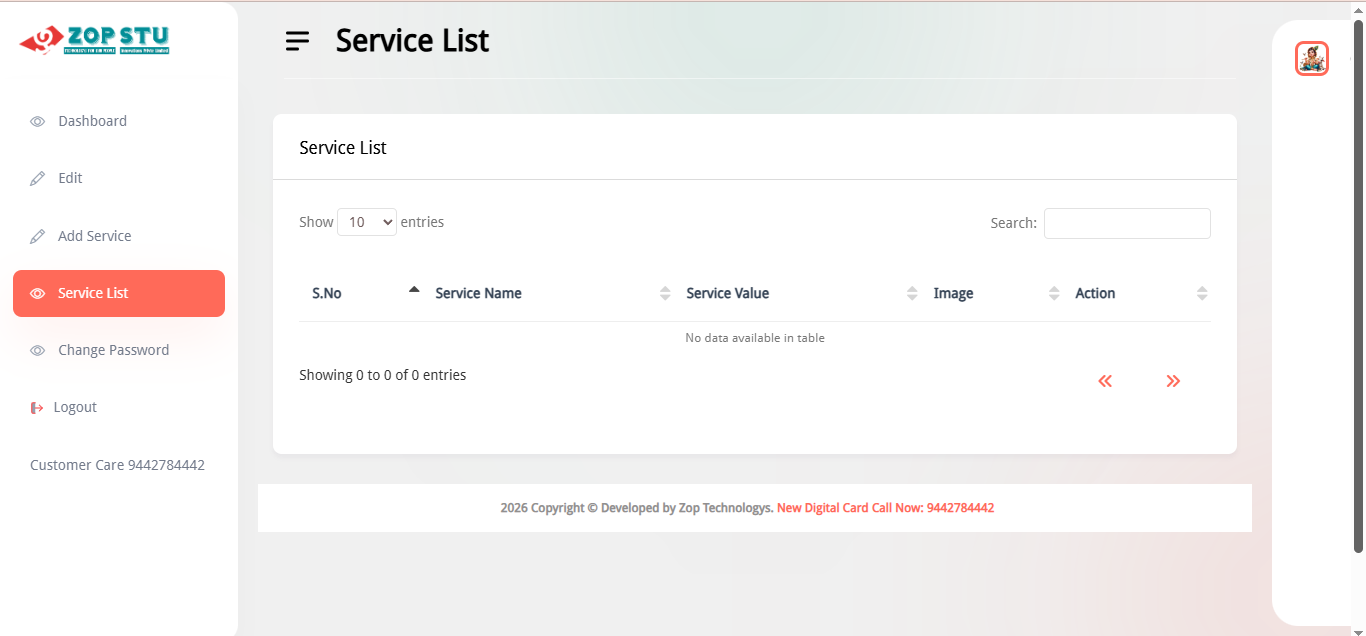Sort table by S.No column
This screenshot has height=636, width=1366.
click(x=327, y=293)
